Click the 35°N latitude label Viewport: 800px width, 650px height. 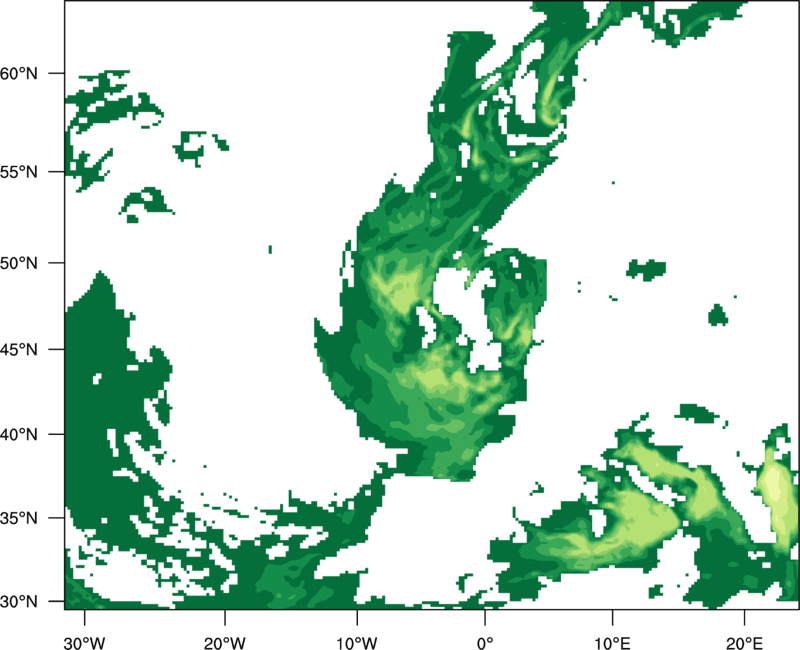pyautogui.click(x=19, y=518)
